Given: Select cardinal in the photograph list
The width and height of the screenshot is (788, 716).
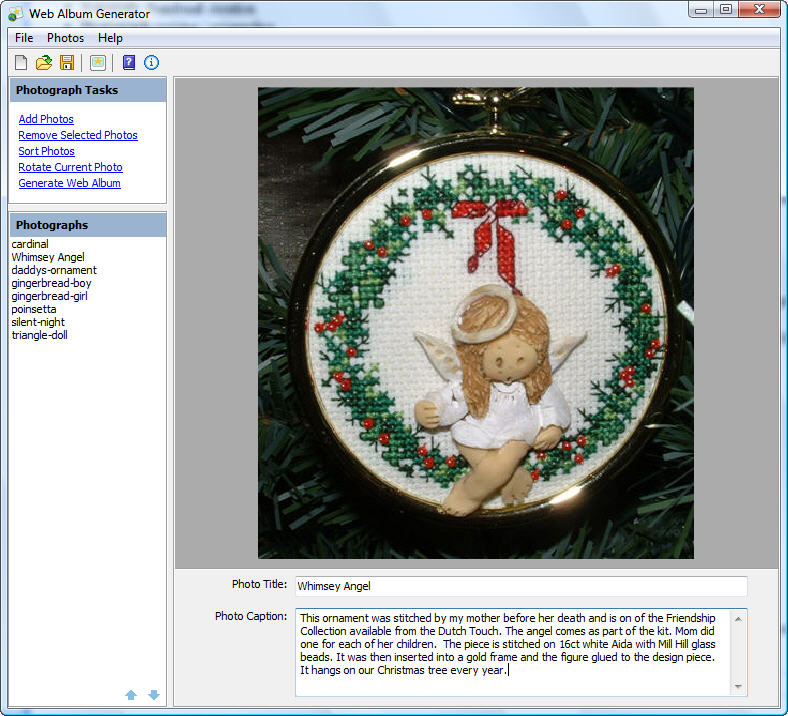Looking at the screenshot, I should point(30,244).
